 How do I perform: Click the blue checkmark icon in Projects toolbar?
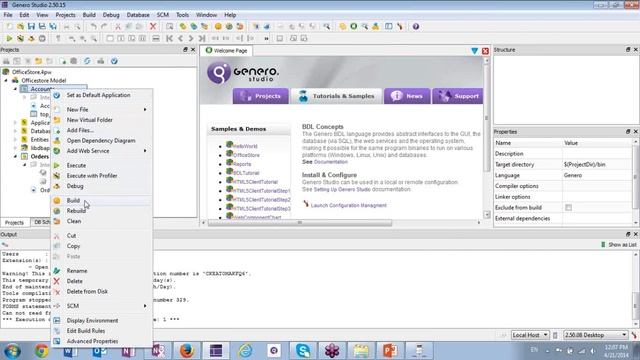[114, 61]
